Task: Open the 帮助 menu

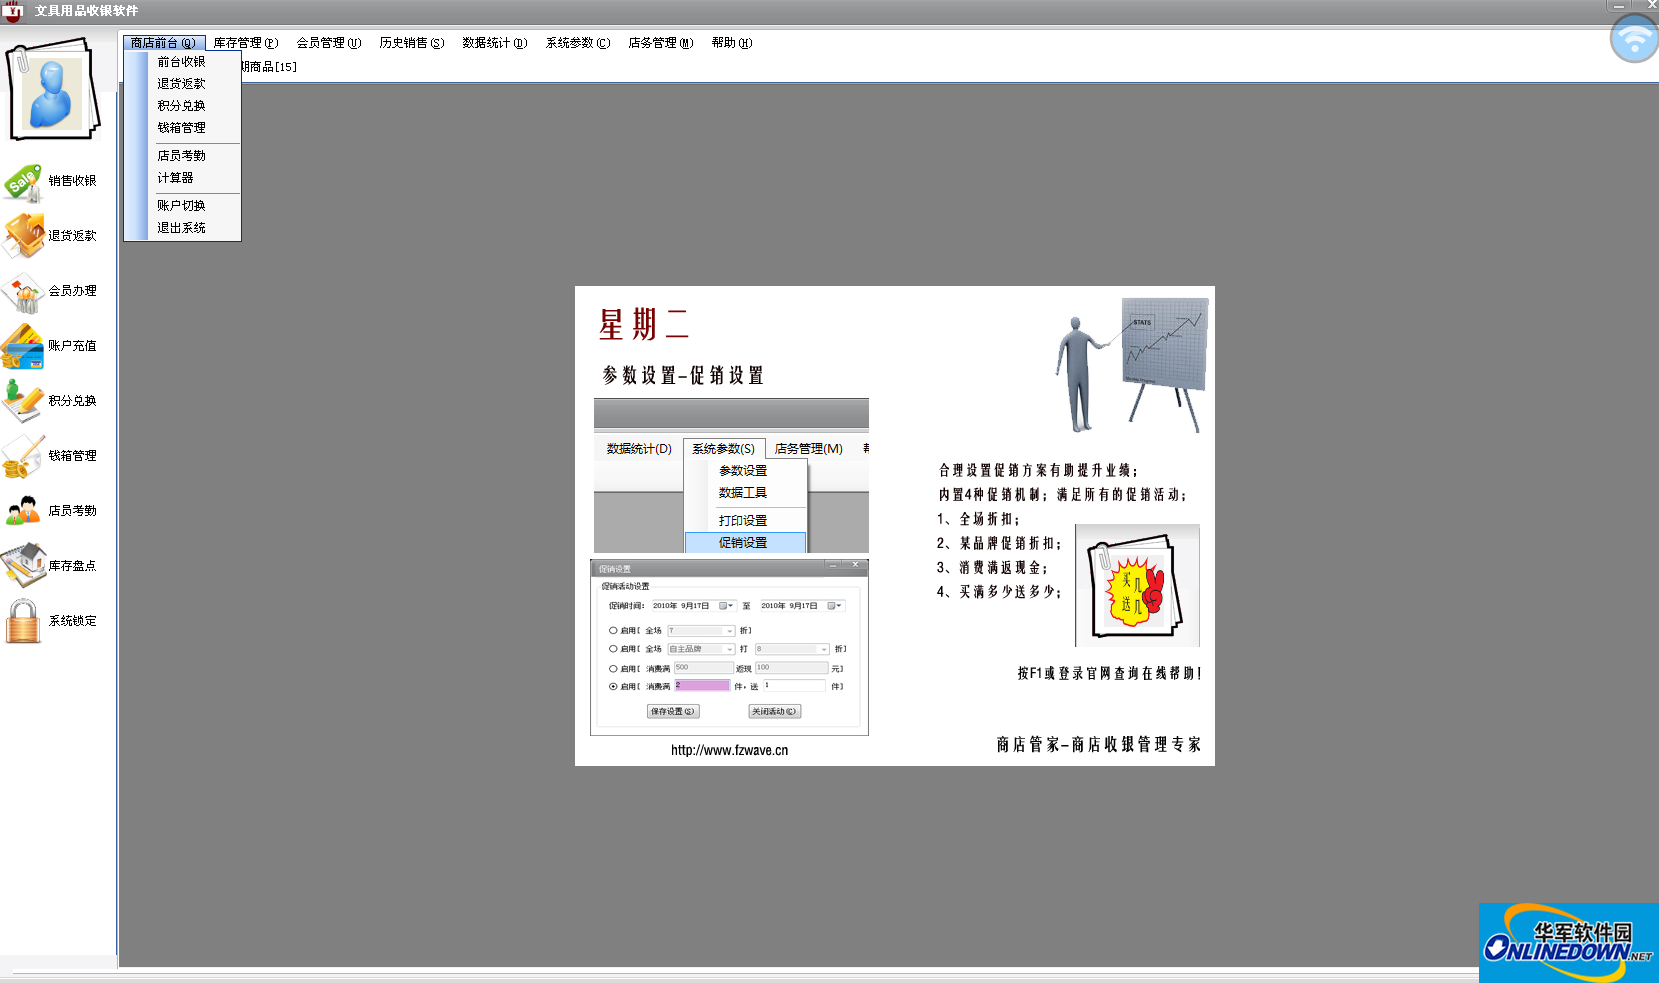Action: pos(731,43)
